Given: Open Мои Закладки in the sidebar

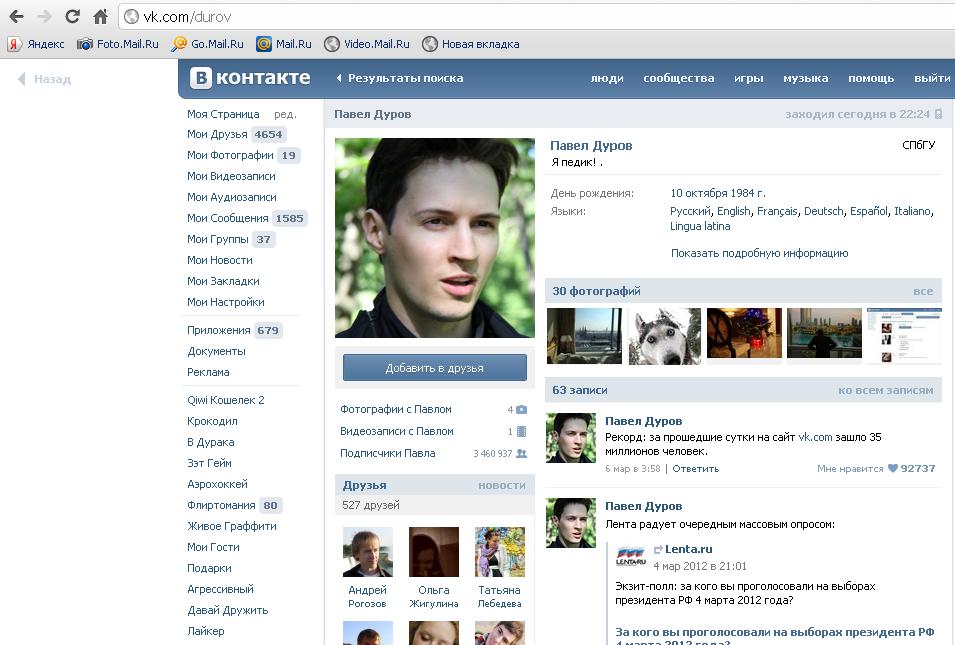Looking at the screenshot, I should tap(224, 281).
